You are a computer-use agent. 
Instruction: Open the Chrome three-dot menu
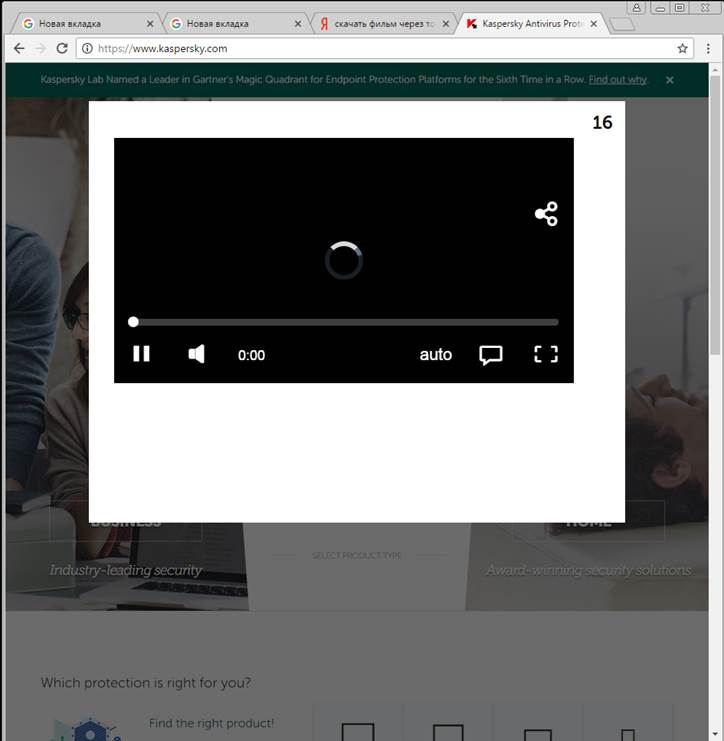708,48
